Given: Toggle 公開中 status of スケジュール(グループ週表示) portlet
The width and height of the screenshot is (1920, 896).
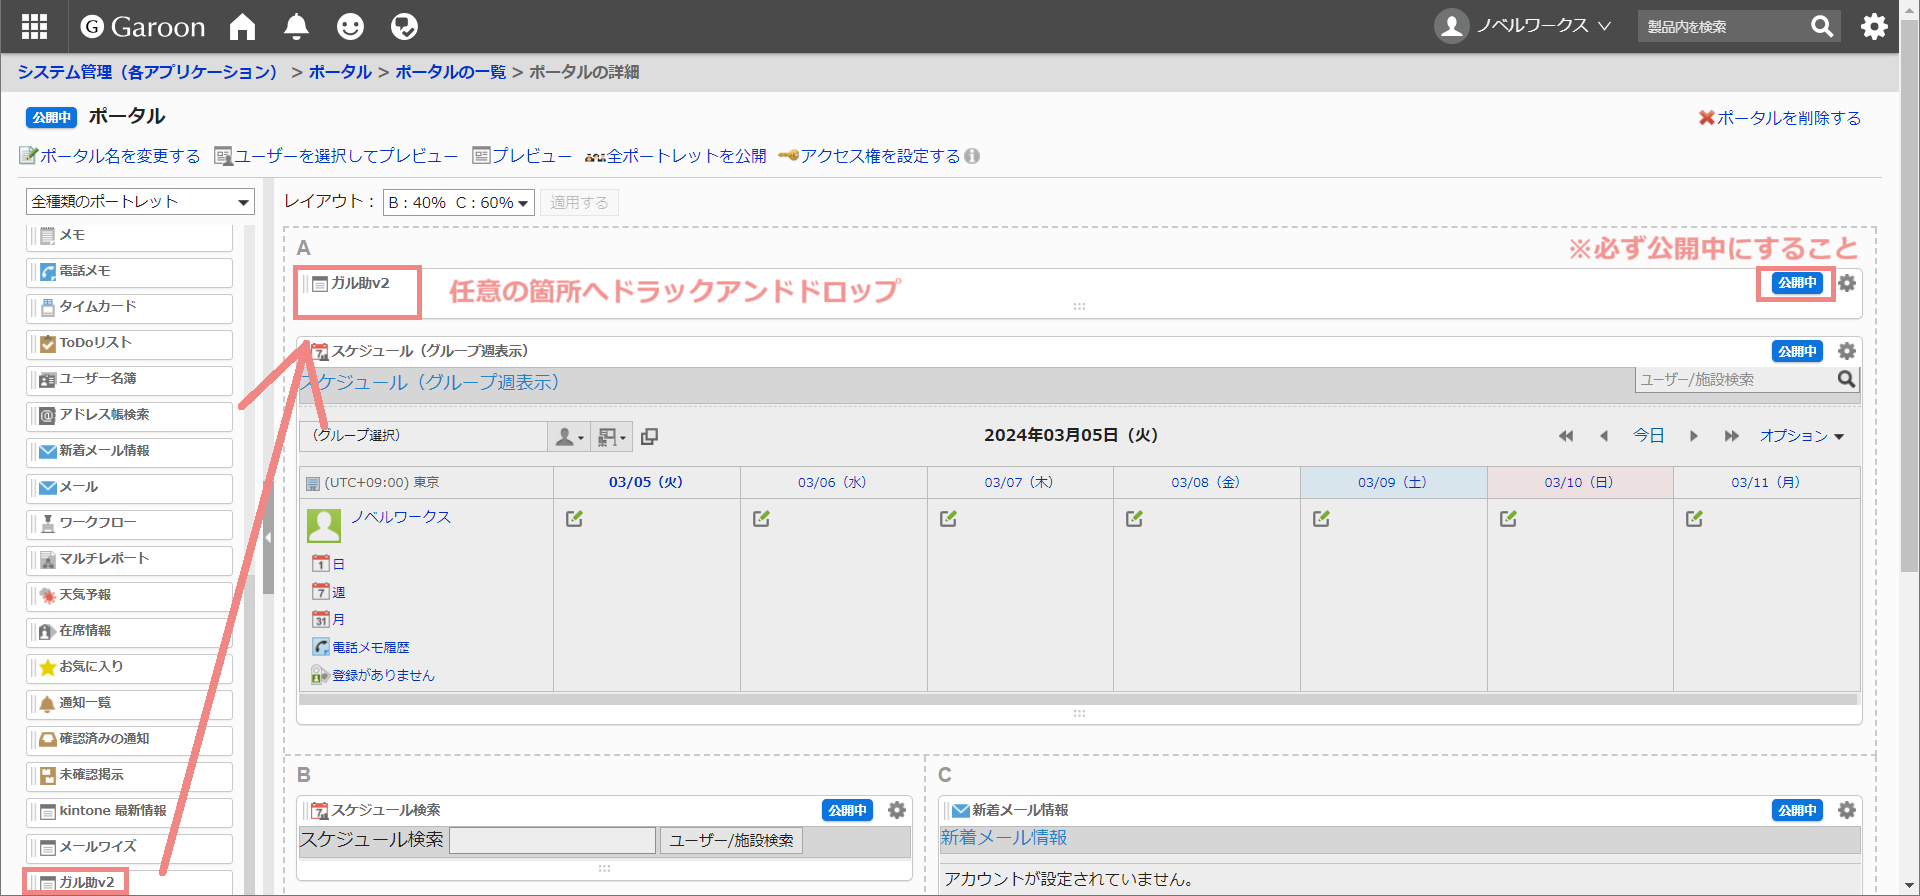Looking at the screenshot, I should (x=1797, y=351).
